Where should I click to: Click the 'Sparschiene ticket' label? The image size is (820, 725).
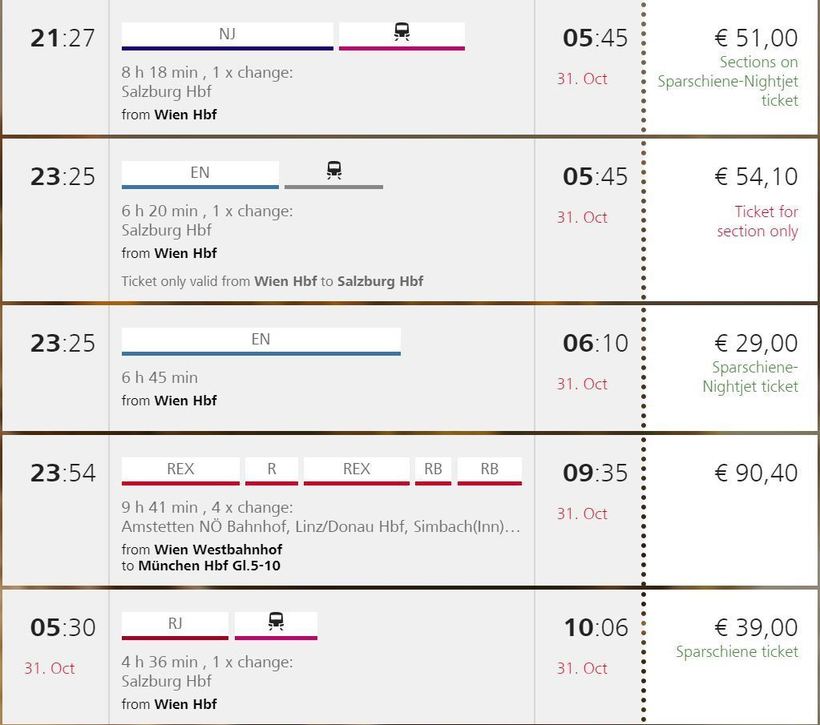pos(737,652)
